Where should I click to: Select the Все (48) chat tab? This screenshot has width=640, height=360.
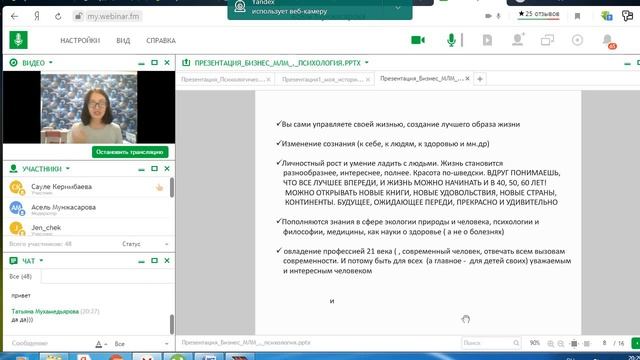pyautogui.click(x=20, y=276)
